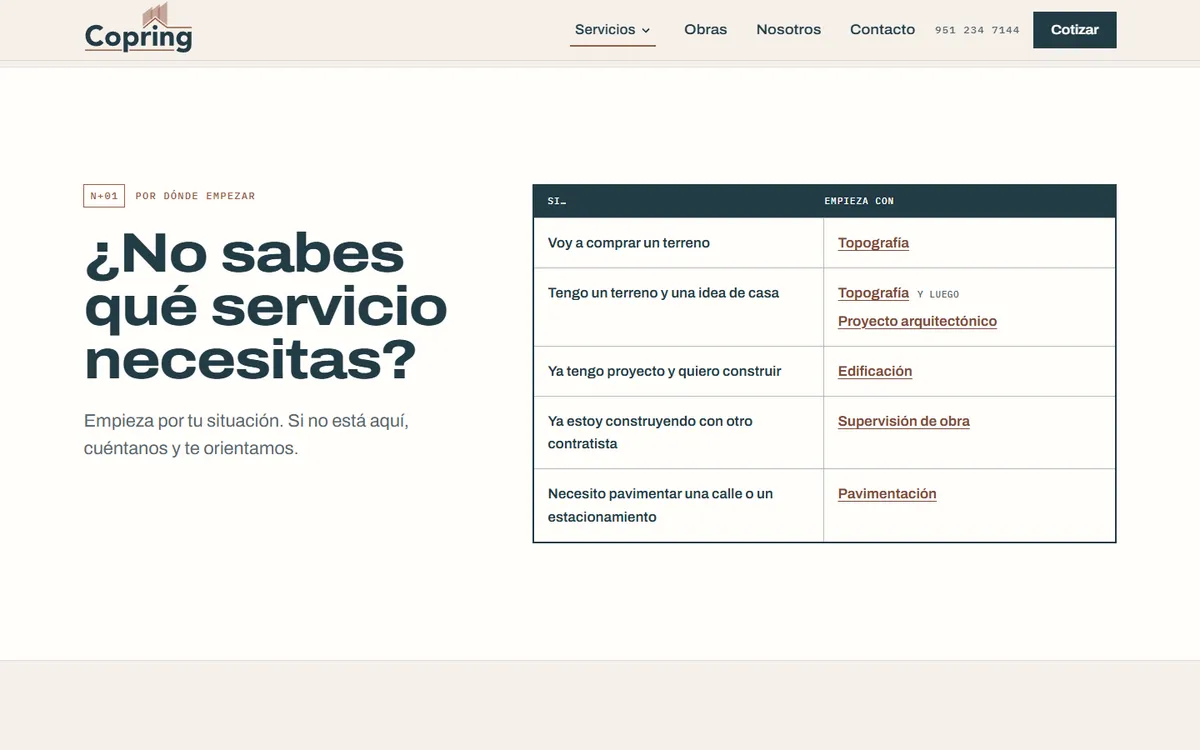Open the Contacto menu item
This screenshot has width=1200, height=750.
(x=882, y=30)
